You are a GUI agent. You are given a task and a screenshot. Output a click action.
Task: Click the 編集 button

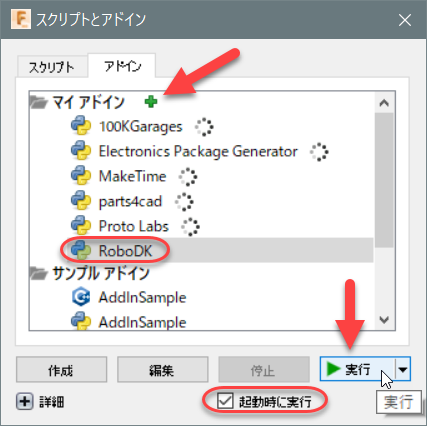point(162,370)
